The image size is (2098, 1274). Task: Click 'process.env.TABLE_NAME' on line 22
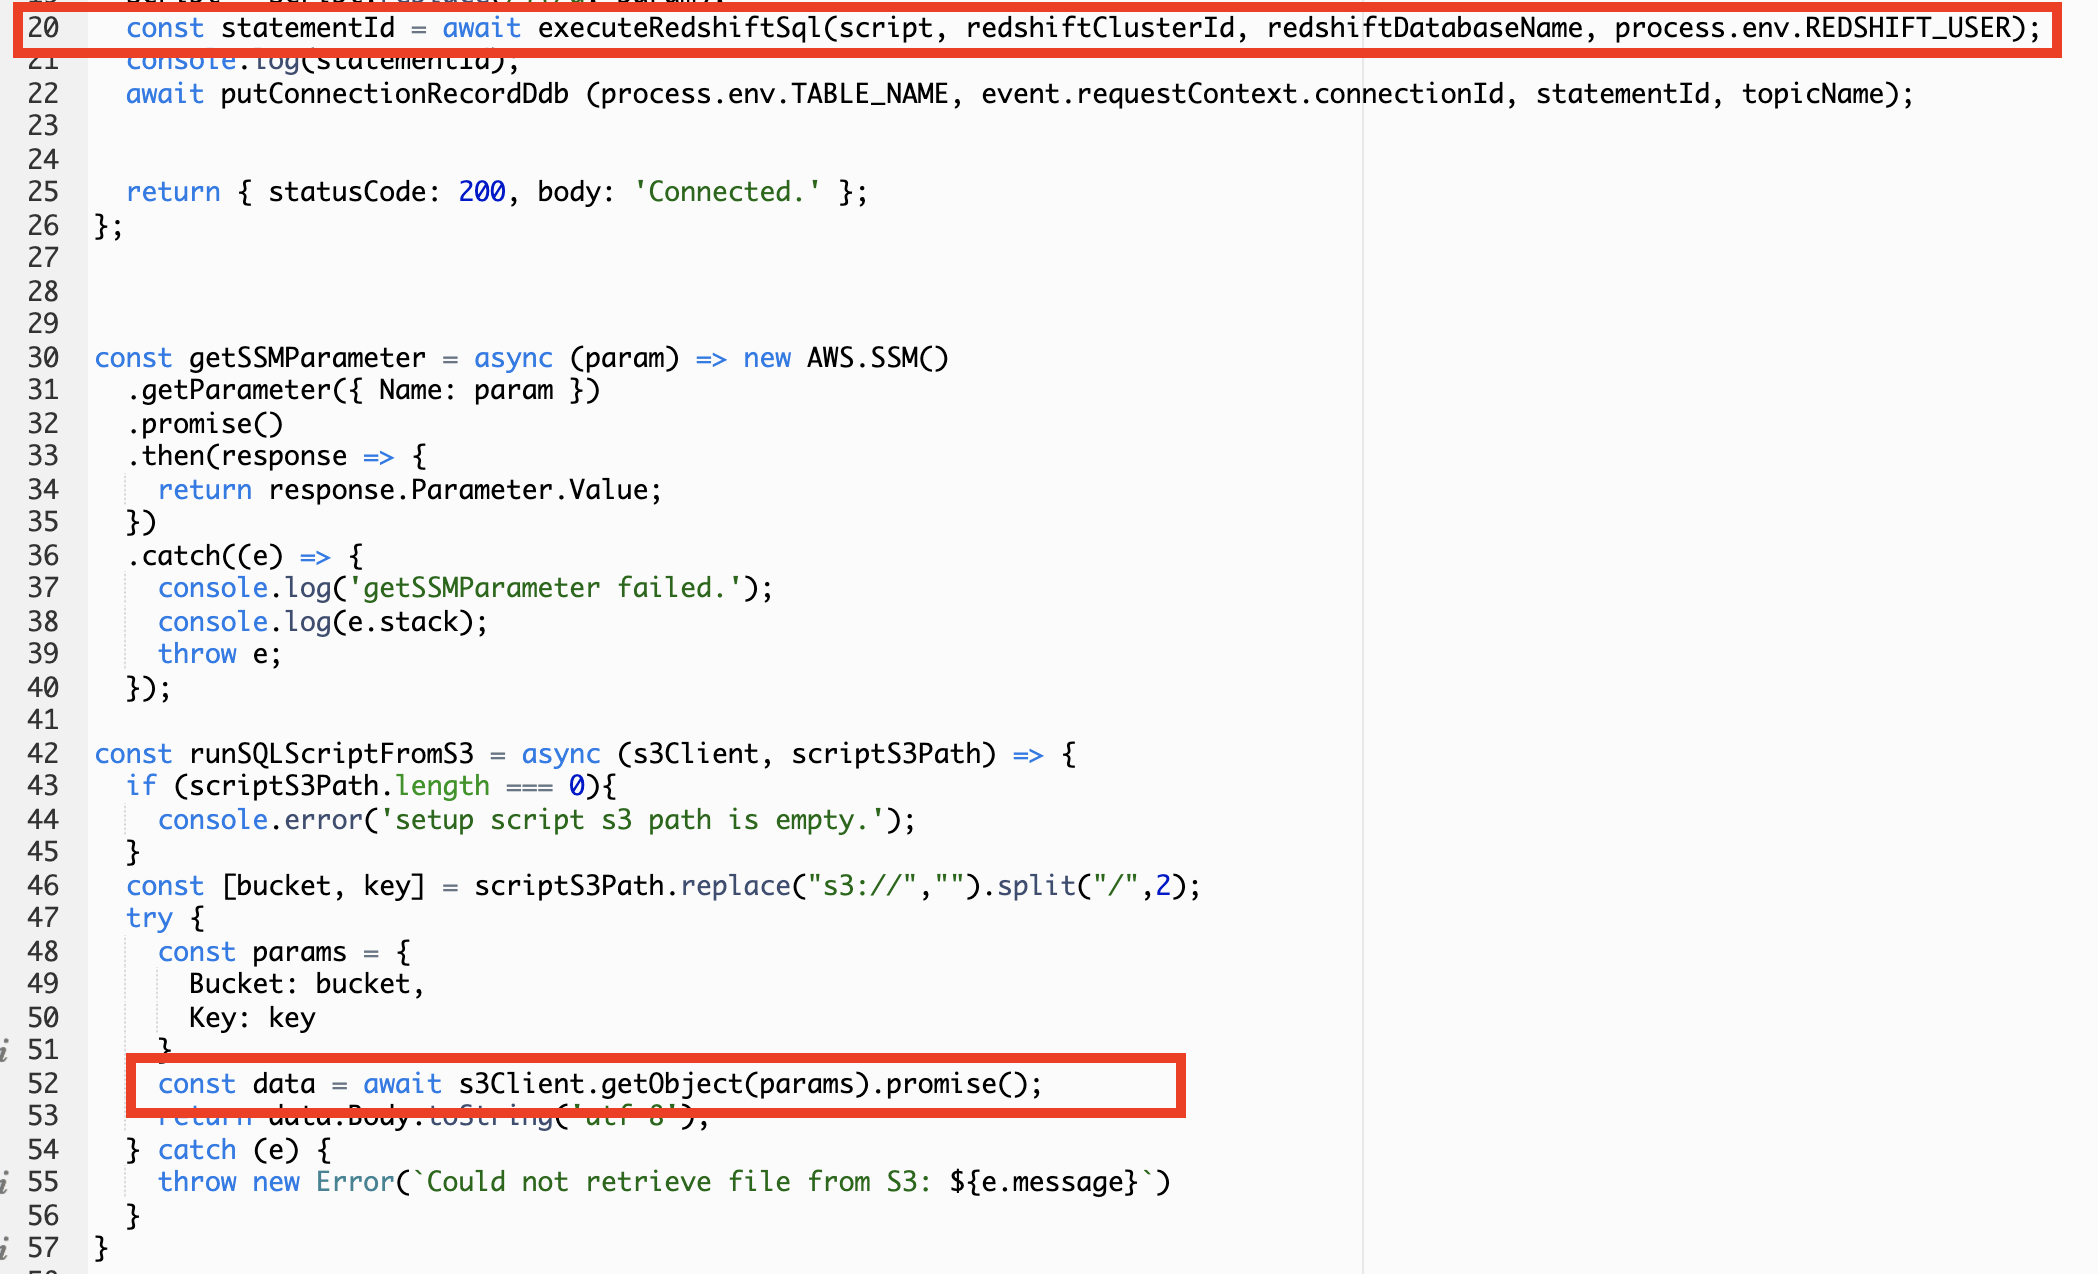click(774, 93)
